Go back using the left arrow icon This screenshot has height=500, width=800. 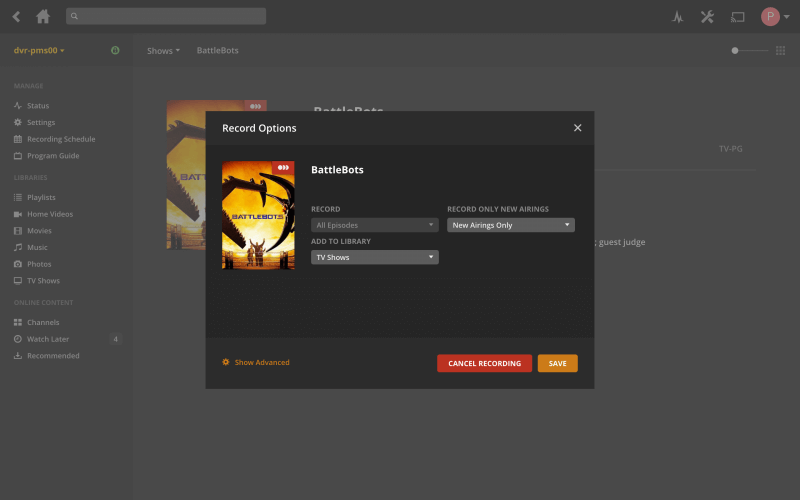tap(16, 16)
